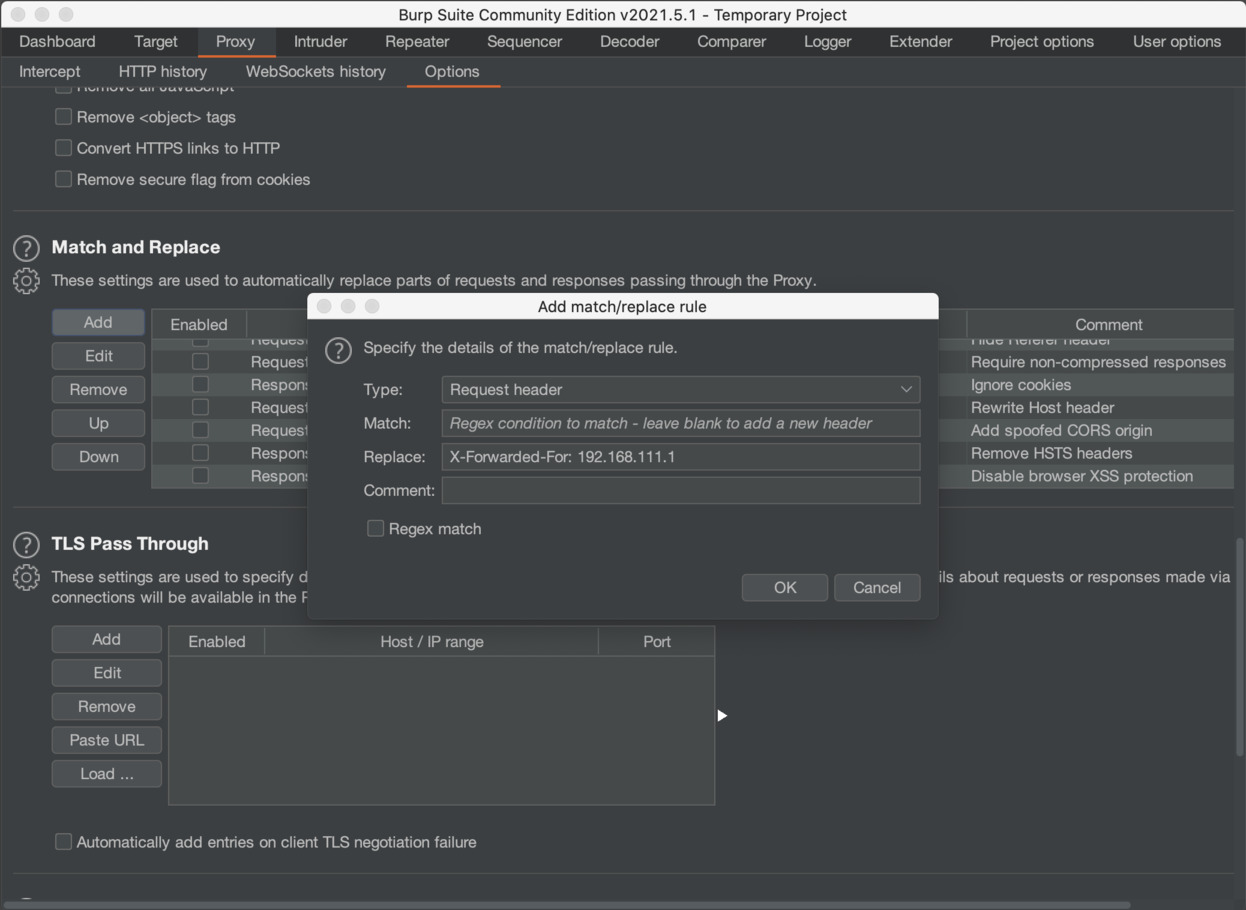The image size is (1246, 910).
Task: Click the Paste URL button
Action: pyautogui.click(x=107, y=740)
